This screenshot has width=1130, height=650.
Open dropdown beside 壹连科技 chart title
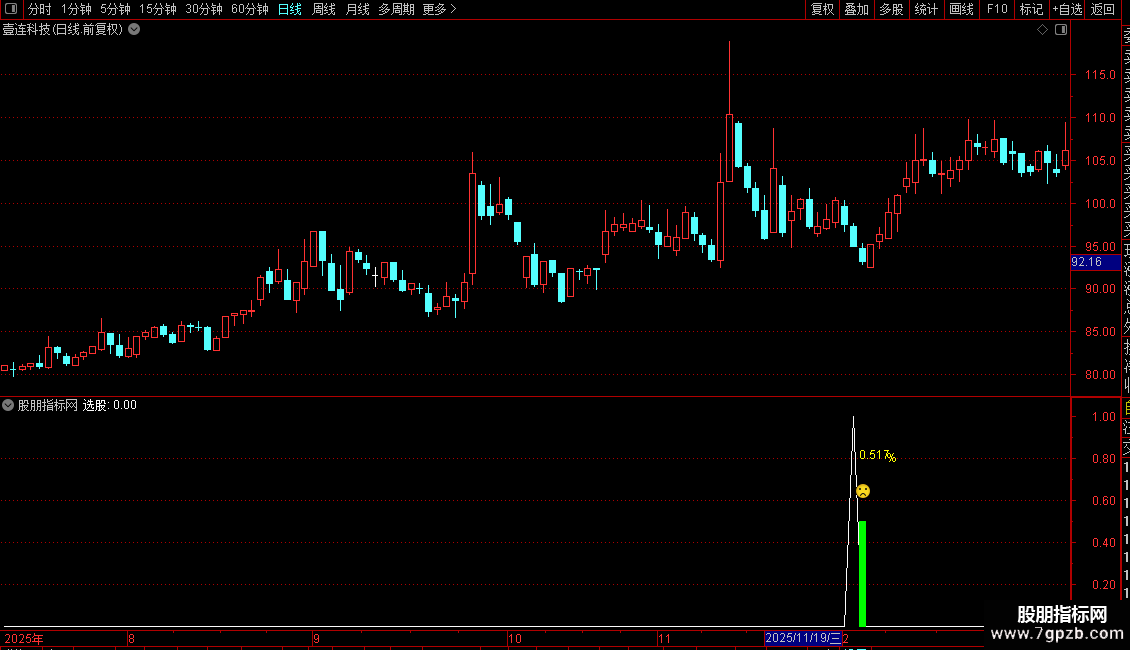pos(134,30)
